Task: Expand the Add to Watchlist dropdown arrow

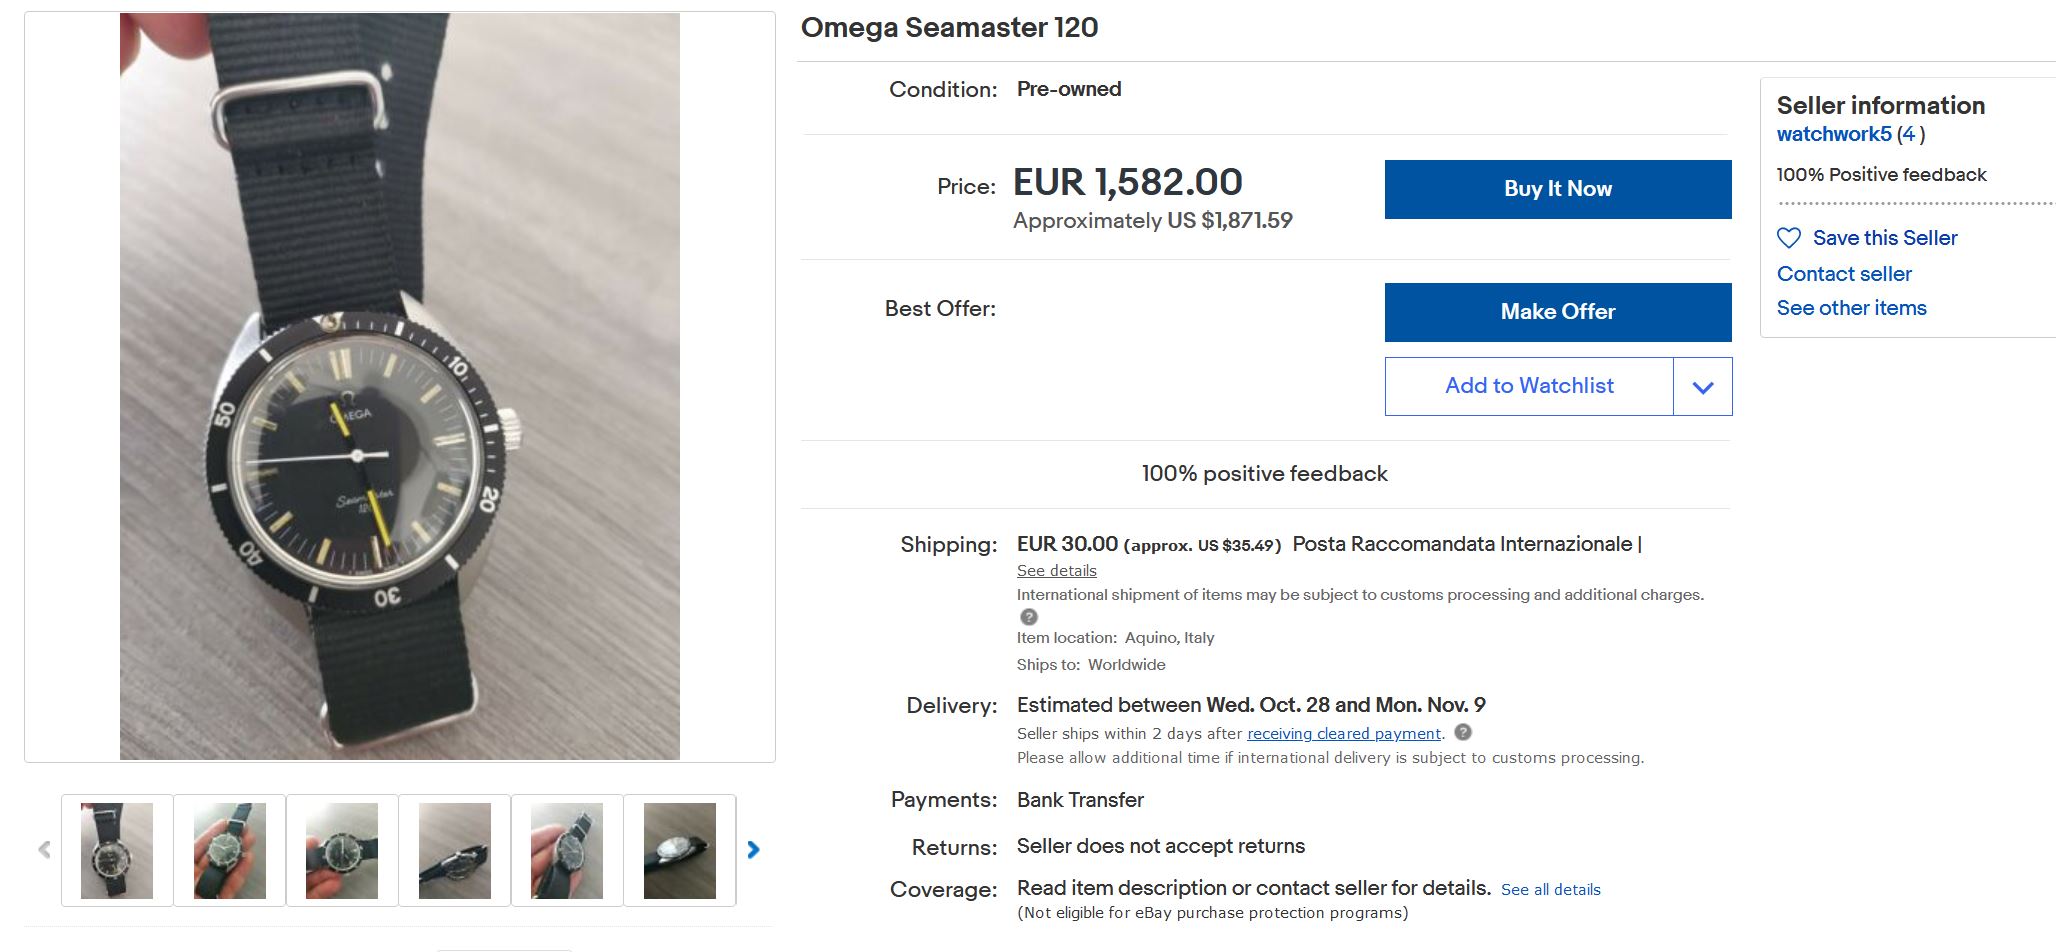Action: coord(1703,387)
